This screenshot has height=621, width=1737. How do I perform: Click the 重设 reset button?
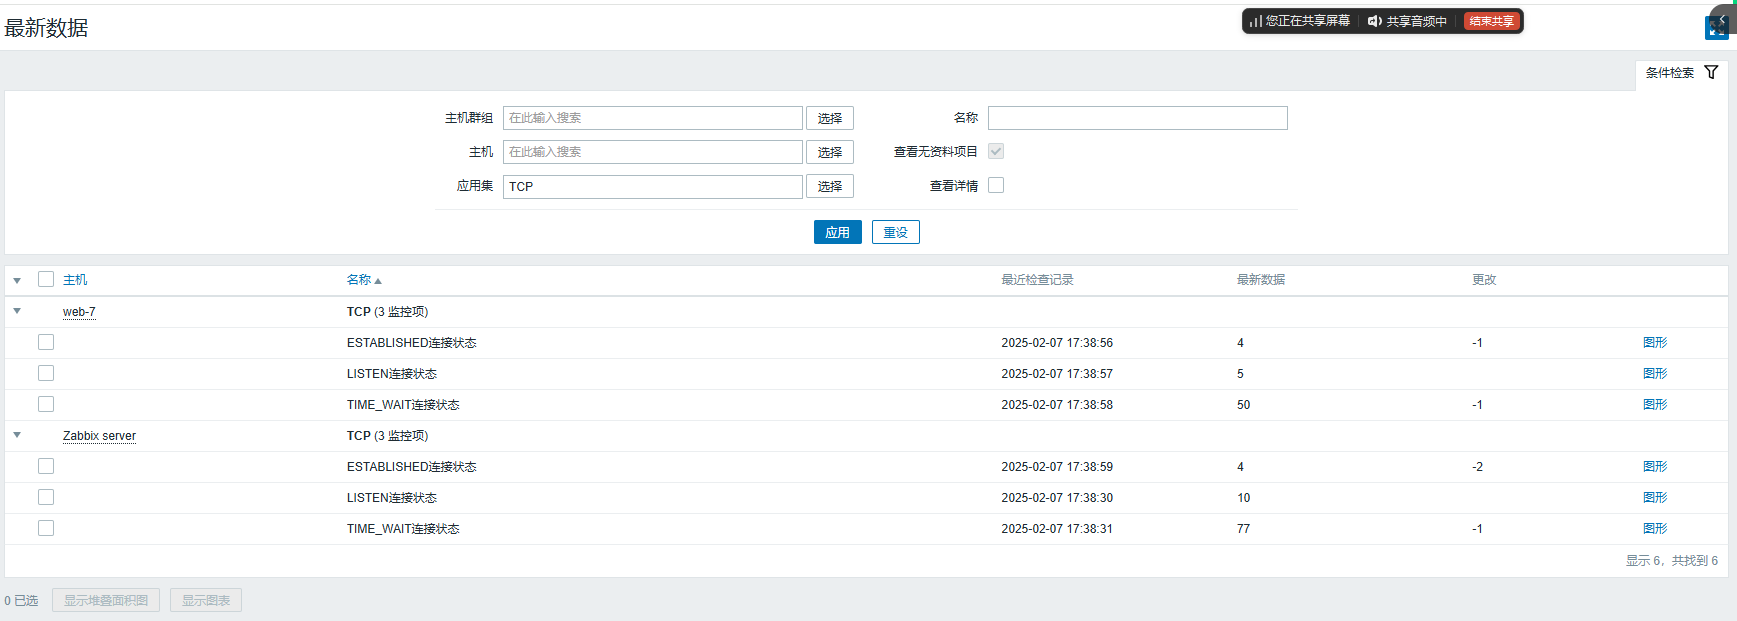[x=896, y=232]
